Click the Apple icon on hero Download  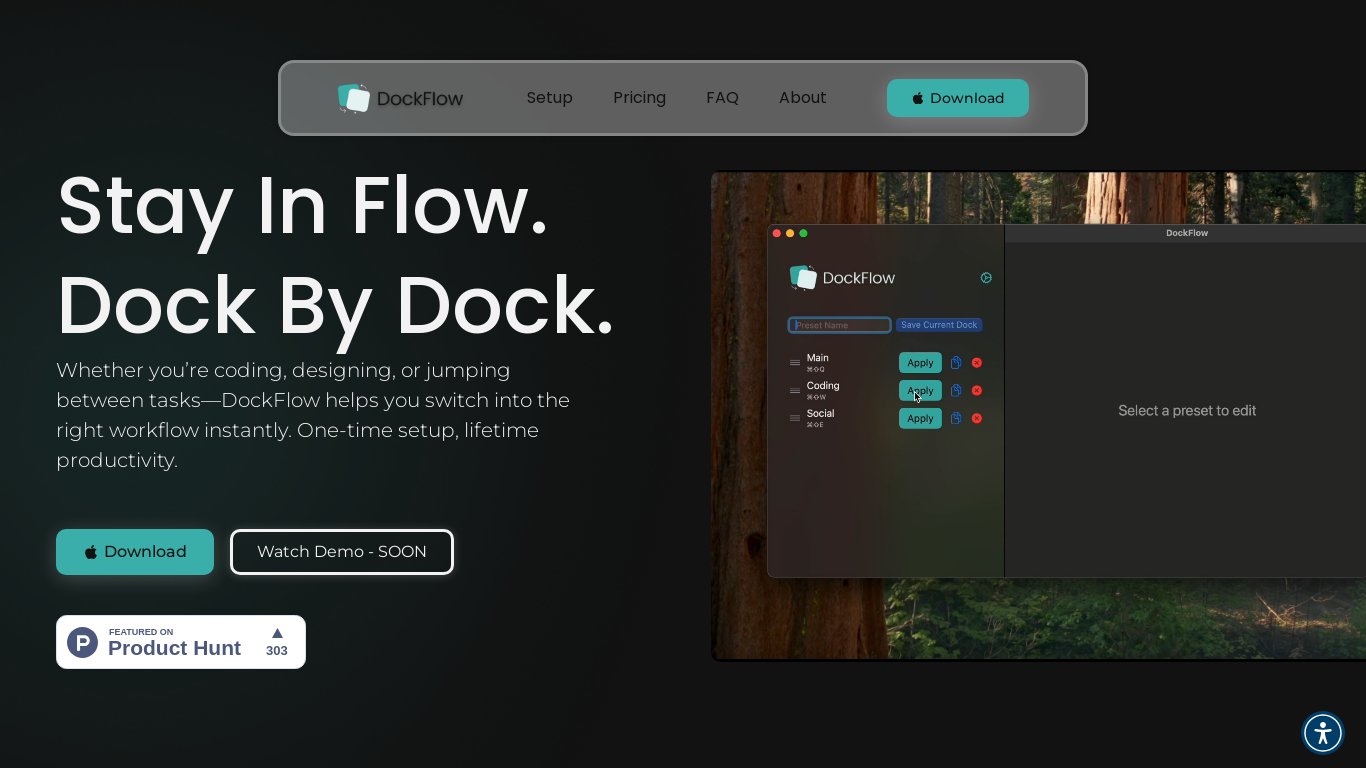[x=91, y=552]
